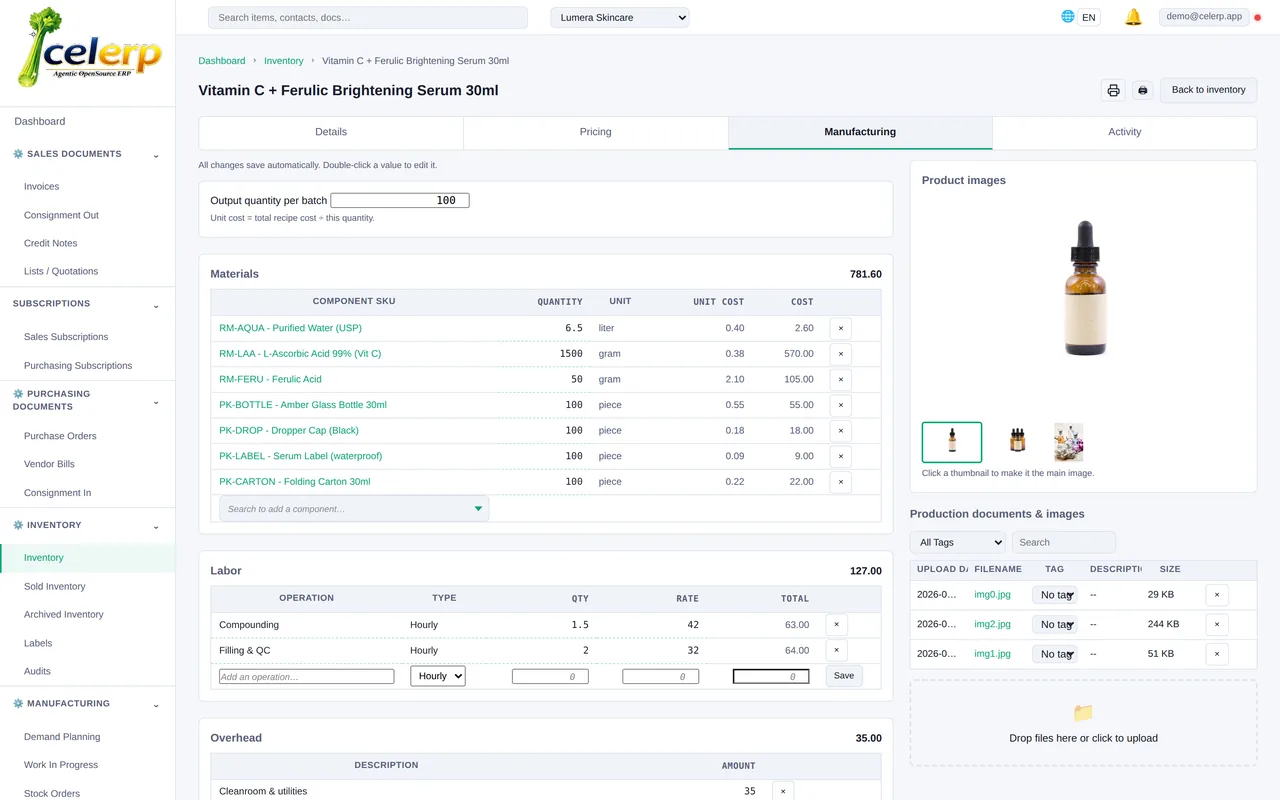The width and height of the screenshot is (1280, 800).
Task: Click the Inventory breadcrumb link
Action: pyautogui.click(x=284, y=61)
